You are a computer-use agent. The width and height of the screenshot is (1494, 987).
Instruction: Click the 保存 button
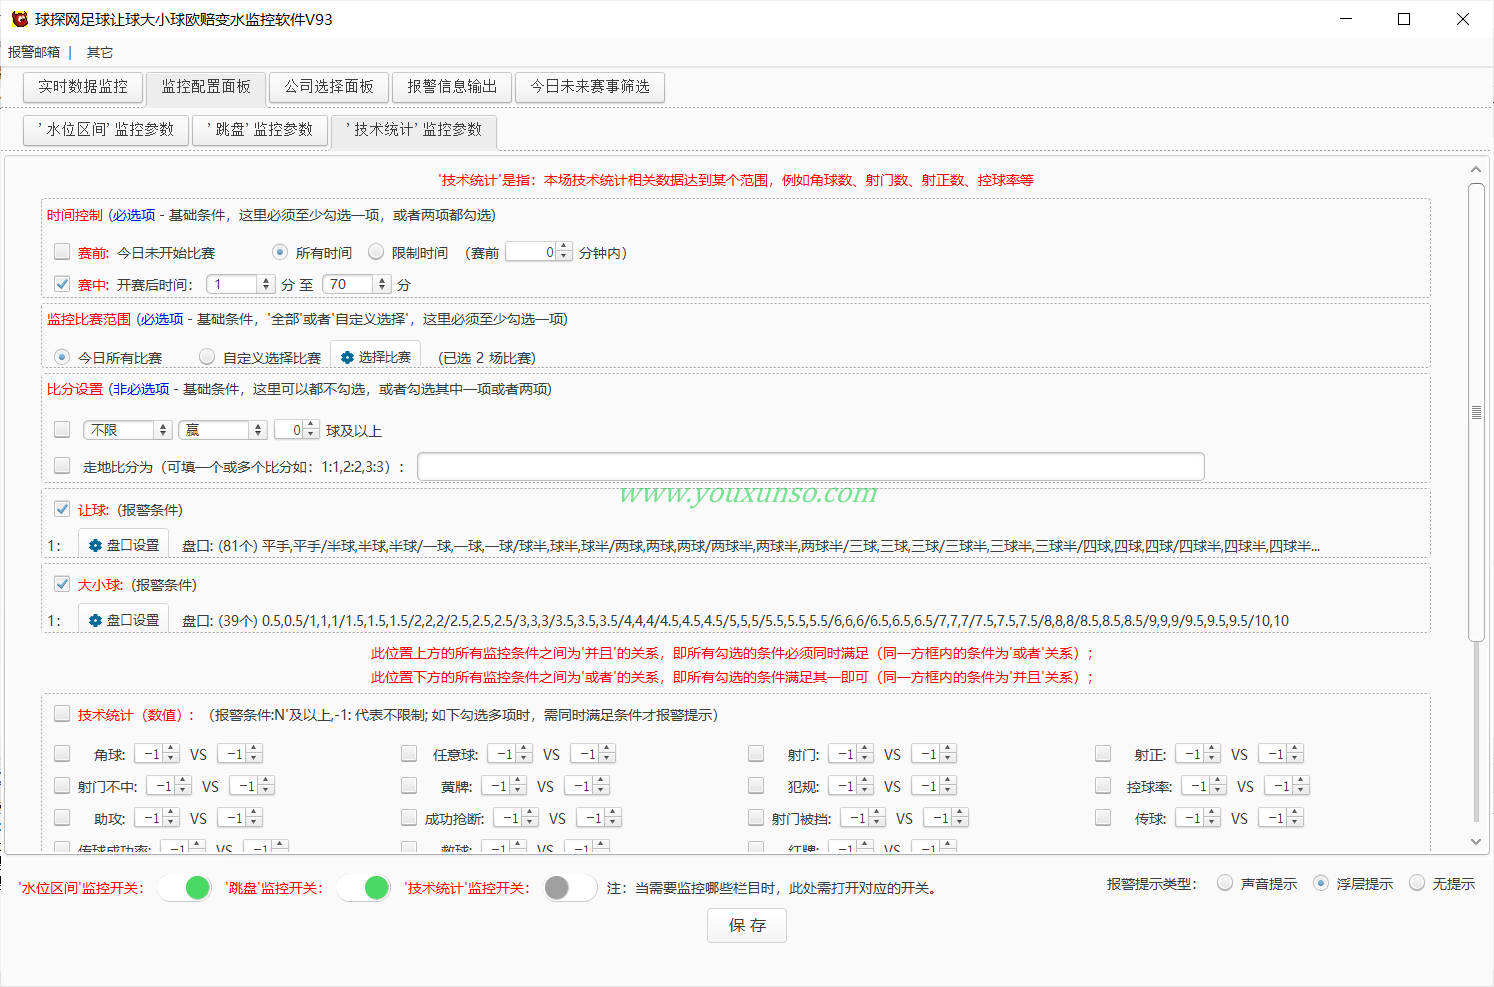coord(747,925)
